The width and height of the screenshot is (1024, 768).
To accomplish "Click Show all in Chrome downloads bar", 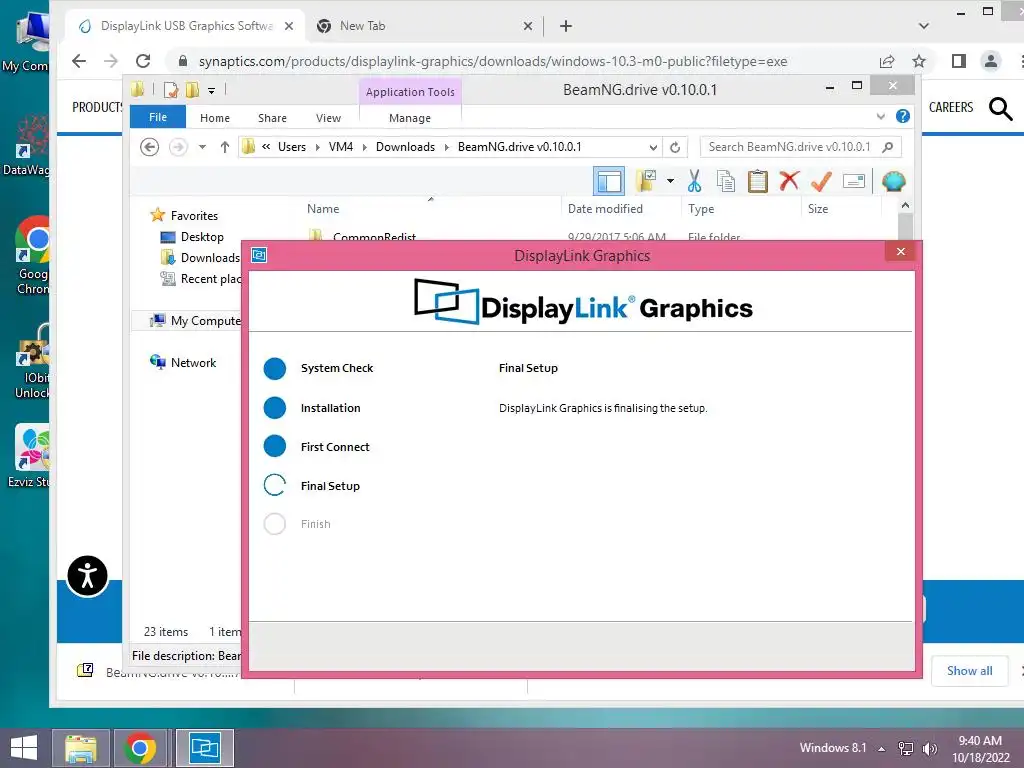I will point(969,671).
